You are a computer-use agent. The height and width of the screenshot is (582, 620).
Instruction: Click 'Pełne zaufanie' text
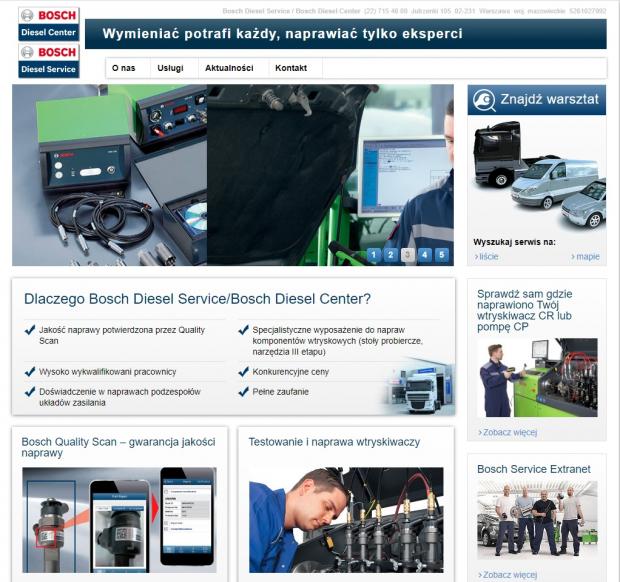(x=280, y=392)
